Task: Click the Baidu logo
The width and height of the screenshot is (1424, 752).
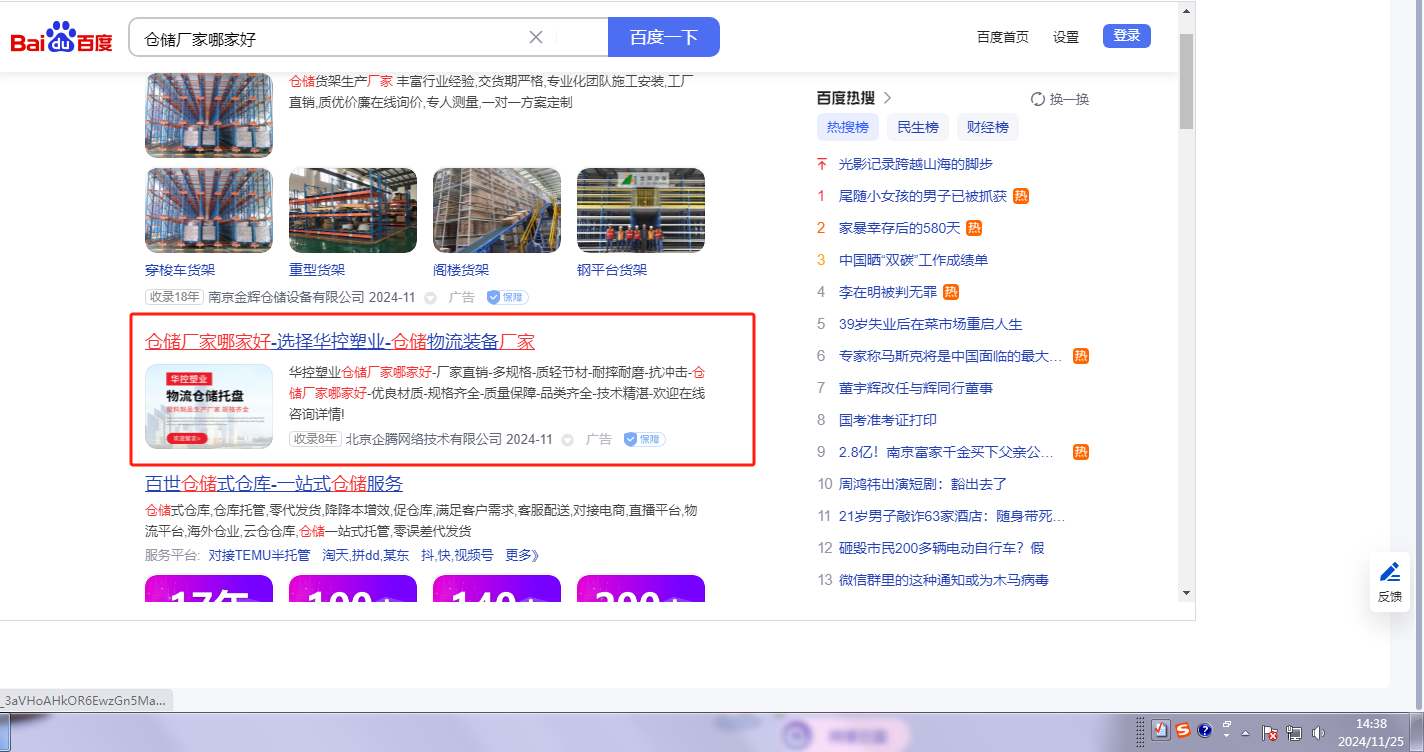Action: (62, 39)
